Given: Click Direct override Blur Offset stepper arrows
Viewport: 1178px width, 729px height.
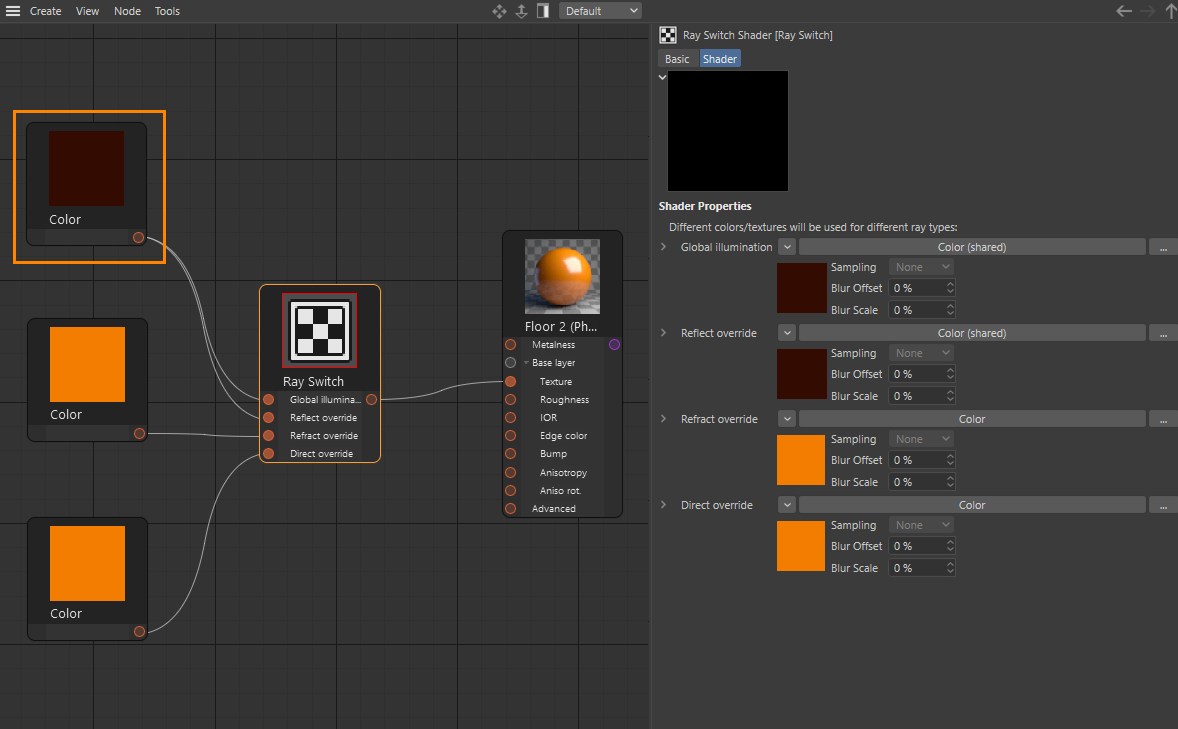Looking at the screenshot, I should [x=950, y=546].
